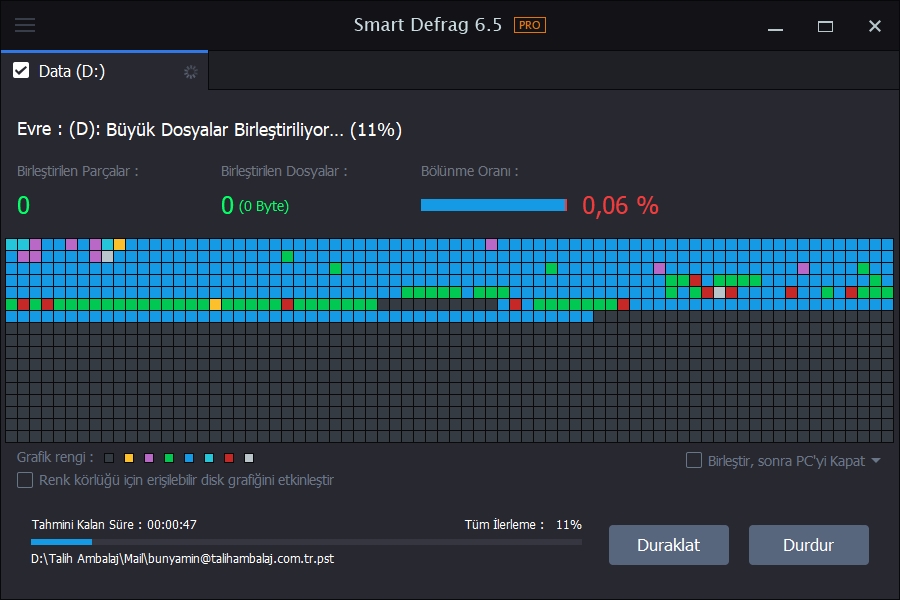The width and height of the screenshot is (900, 600).
Task: Select the orange graph color swatch
Action: coord(129,458)
